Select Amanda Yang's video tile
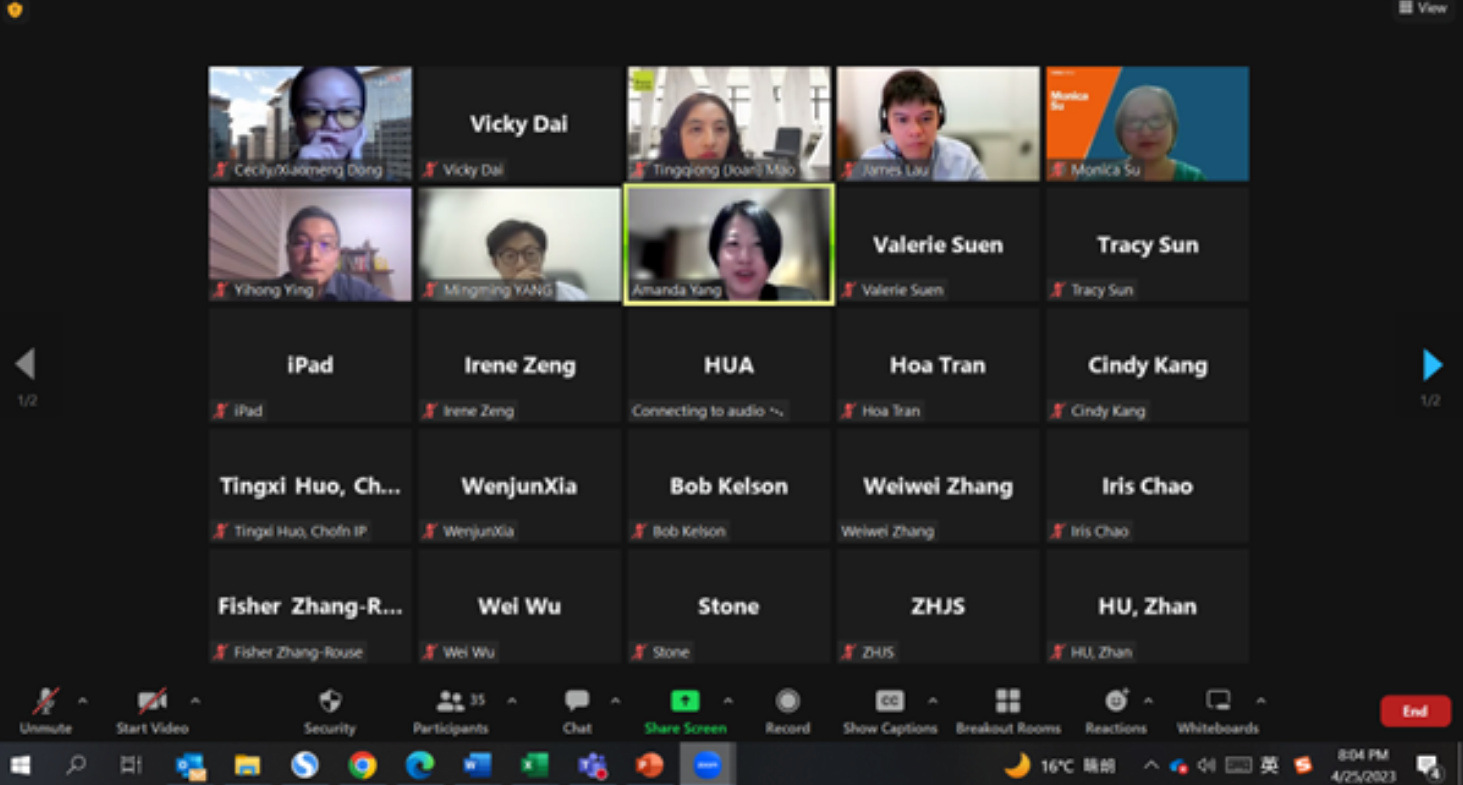Image resolution: width=1463 pixels, height=785 pixels. click(x=729, y=244)
